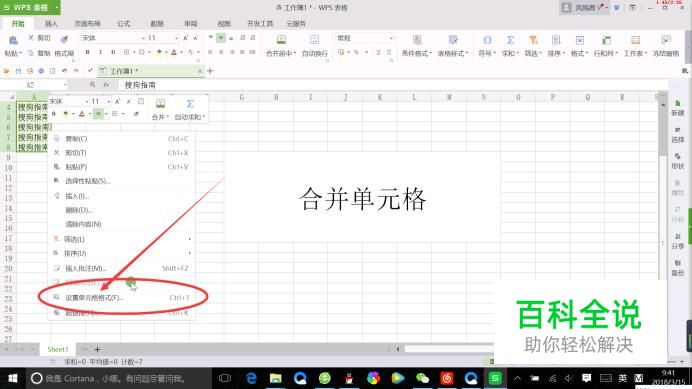Screen dimensions: 692x389
Task: Switch to the Formulas (公式) ribbon tab
Action: point(124,23)
